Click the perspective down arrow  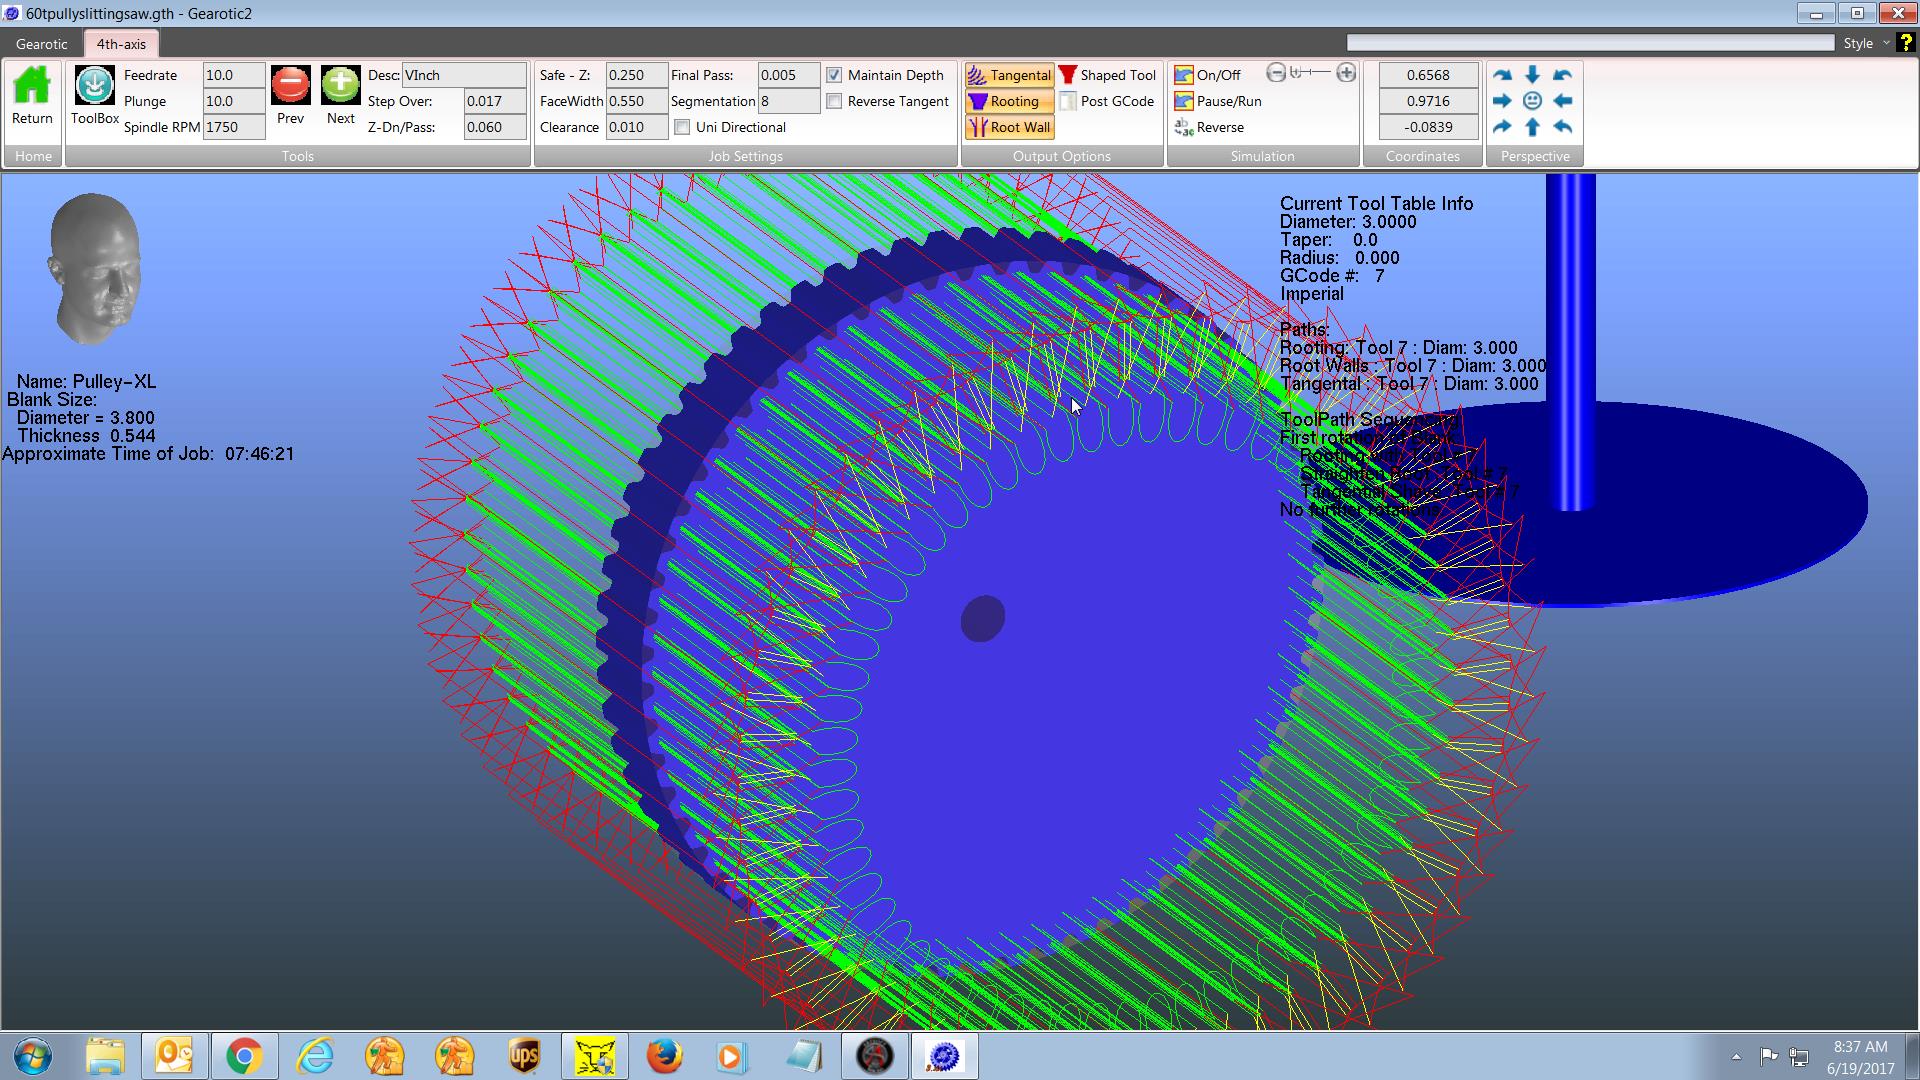(1532, 75)
